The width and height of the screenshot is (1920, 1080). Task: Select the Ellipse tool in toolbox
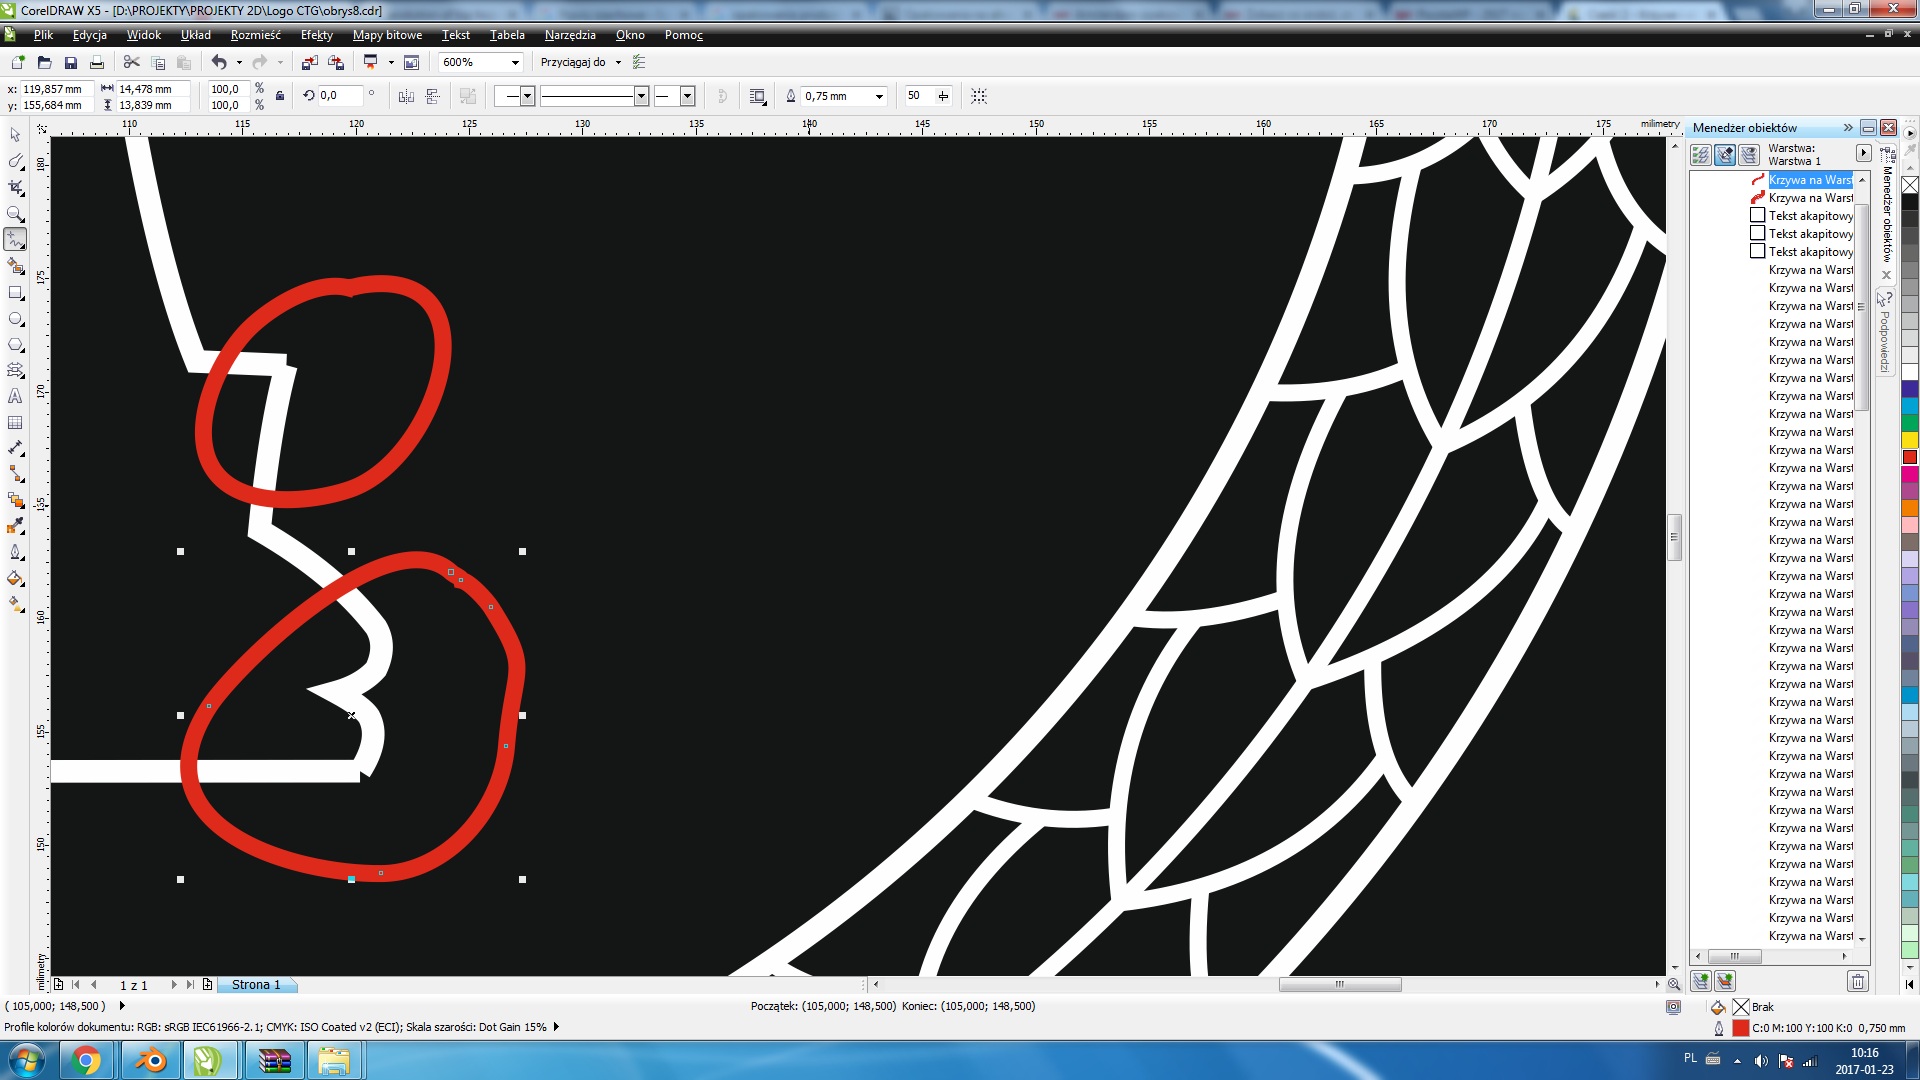click(15, 319)
